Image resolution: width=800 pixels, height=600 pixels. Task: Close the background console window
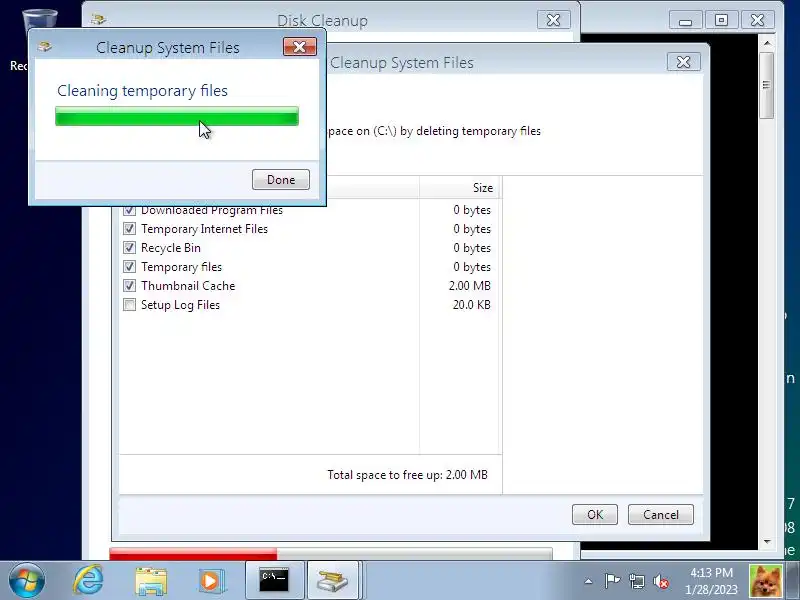[758, 20]
